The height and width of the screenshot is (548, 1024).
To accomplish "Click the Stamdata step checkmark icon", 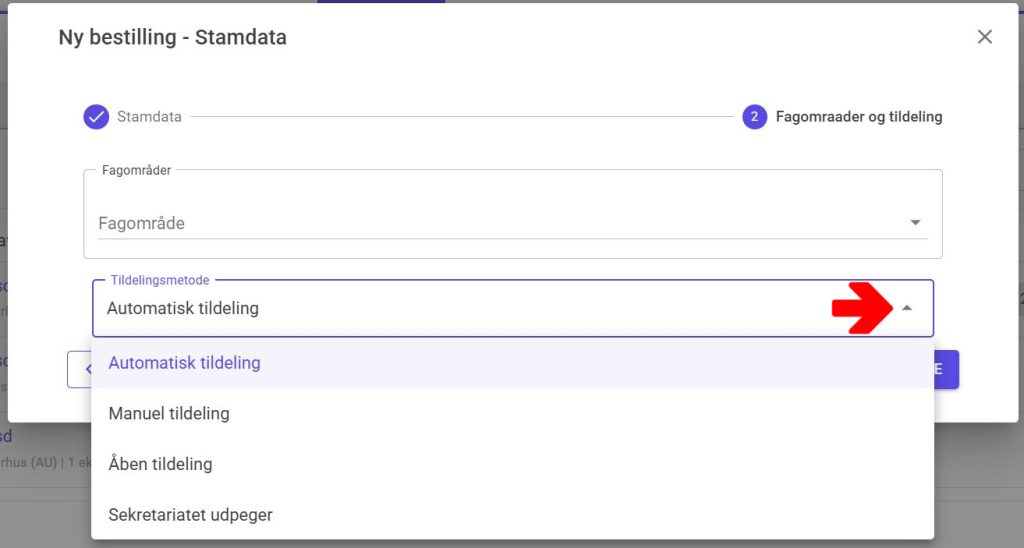I will [x=96, y=117].
